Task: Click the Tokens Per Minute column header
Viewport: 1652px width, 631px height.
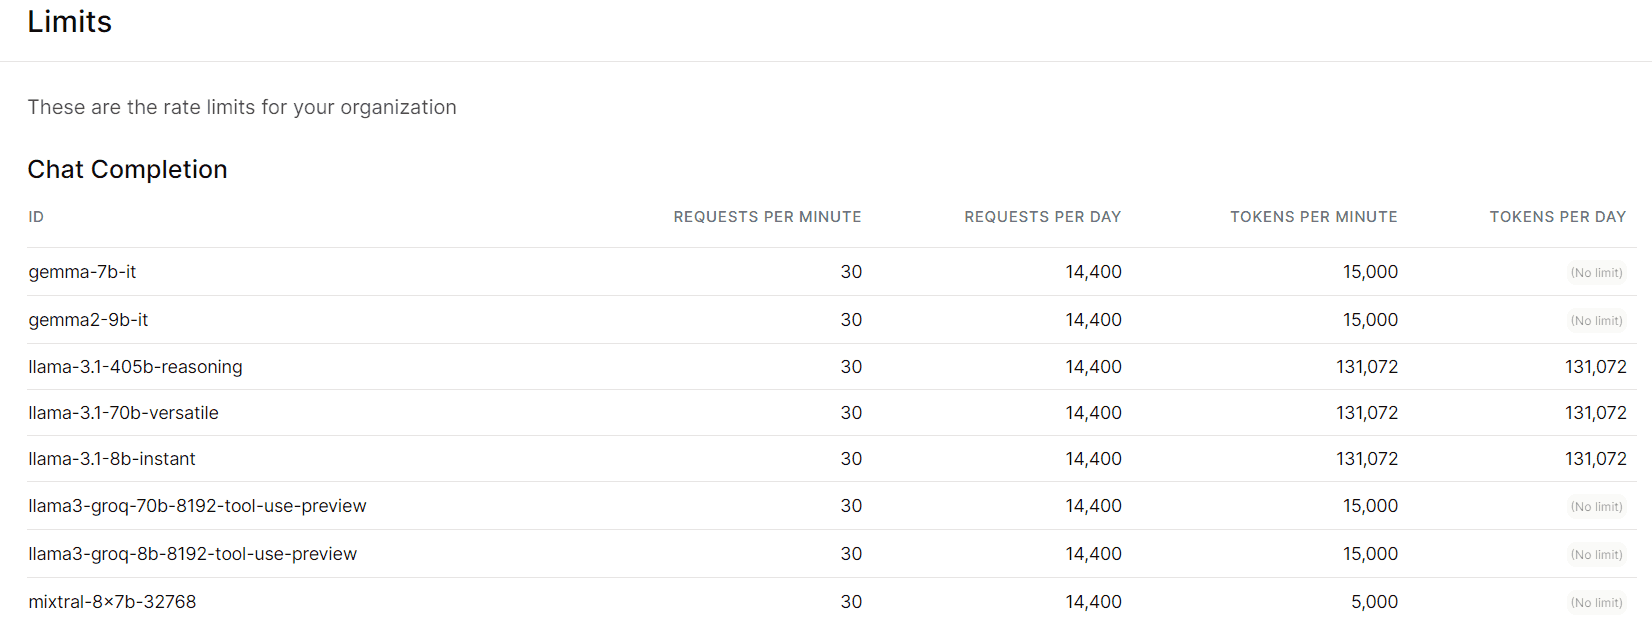Action: (1314, 217)
